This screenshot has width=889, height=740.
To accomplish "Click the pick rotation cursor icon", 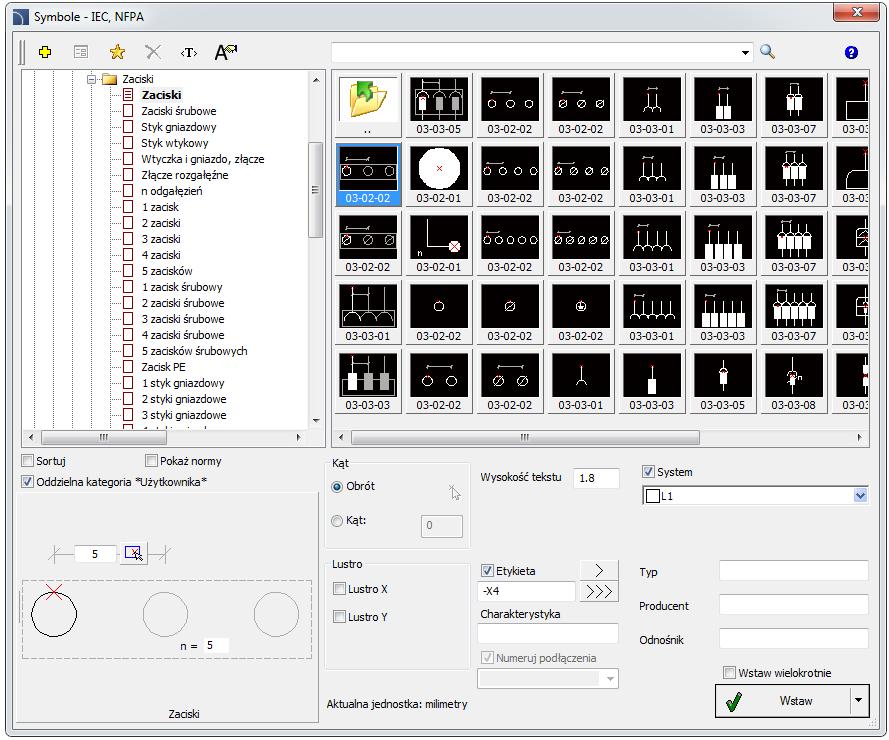I will [x=455, y=492].
